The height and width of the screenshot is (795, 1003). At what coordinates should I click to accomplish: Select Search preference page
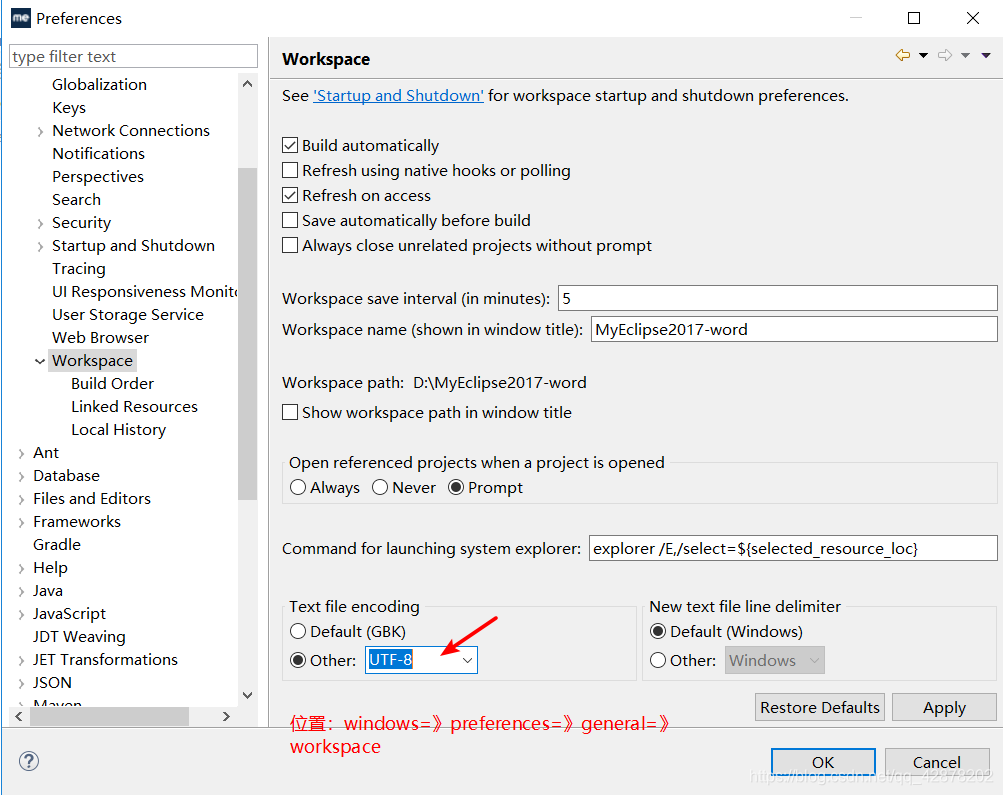click(76, 200)
